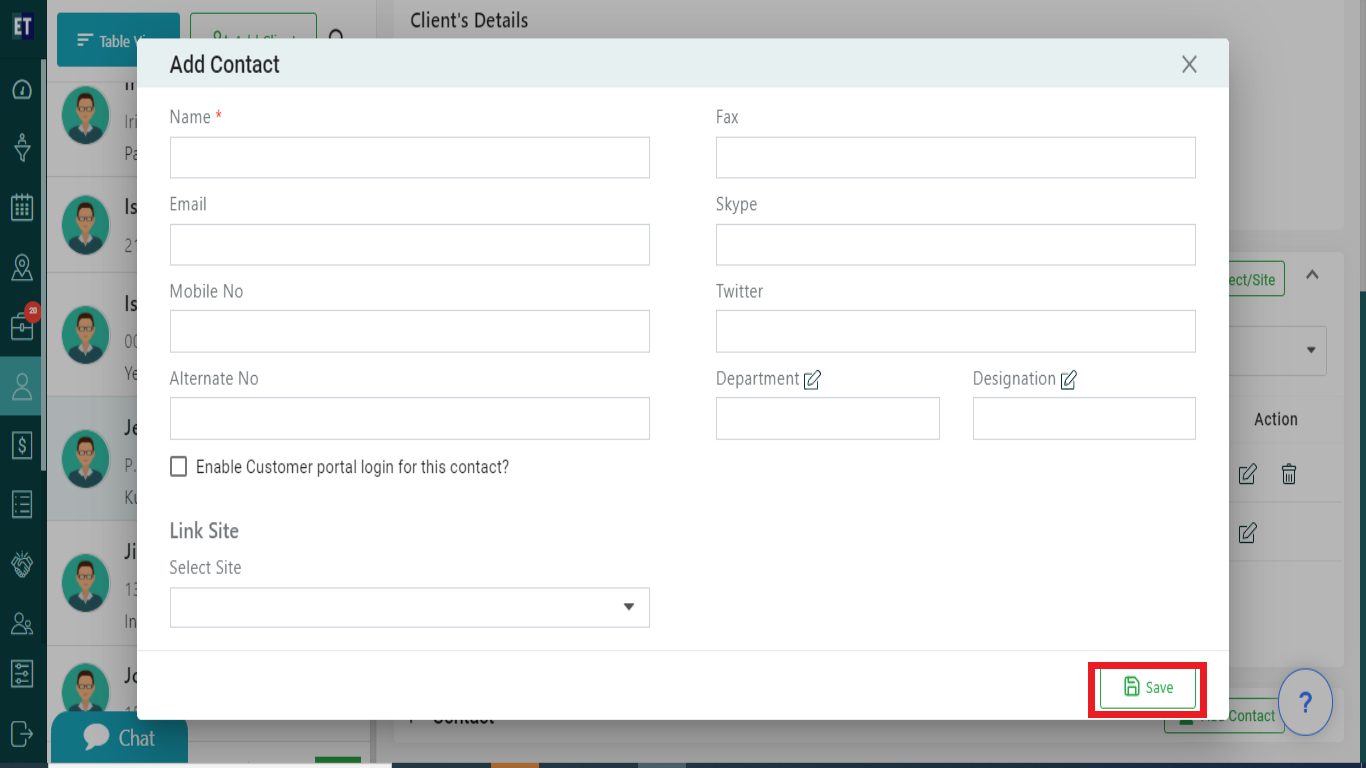Image resolution: width=1366 pixels, height=768 pixels.
Task: Click the Email input field
Action: (x=410, y=244)
